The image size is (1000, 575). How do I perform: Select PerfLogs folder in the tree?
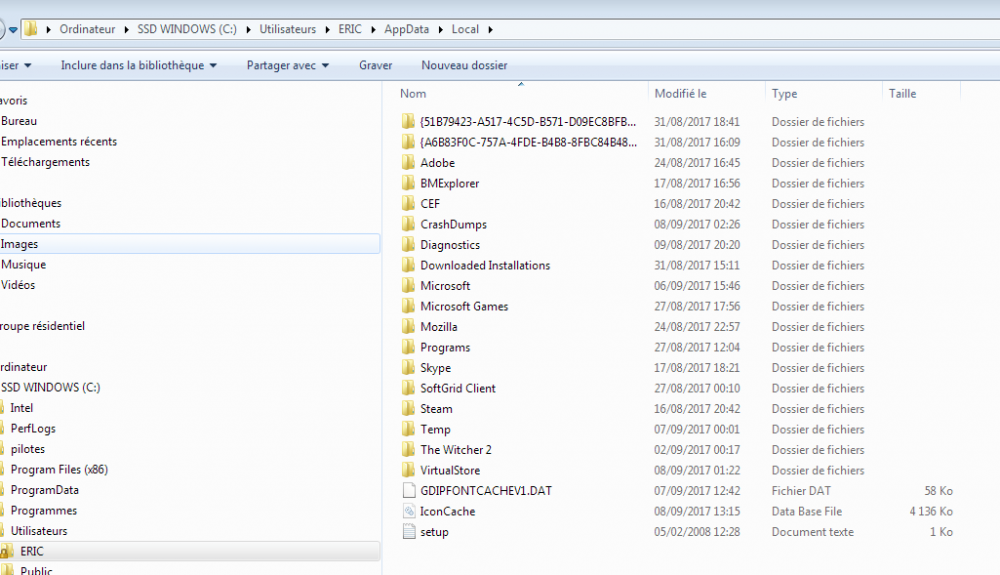click(x=33, y=428)
